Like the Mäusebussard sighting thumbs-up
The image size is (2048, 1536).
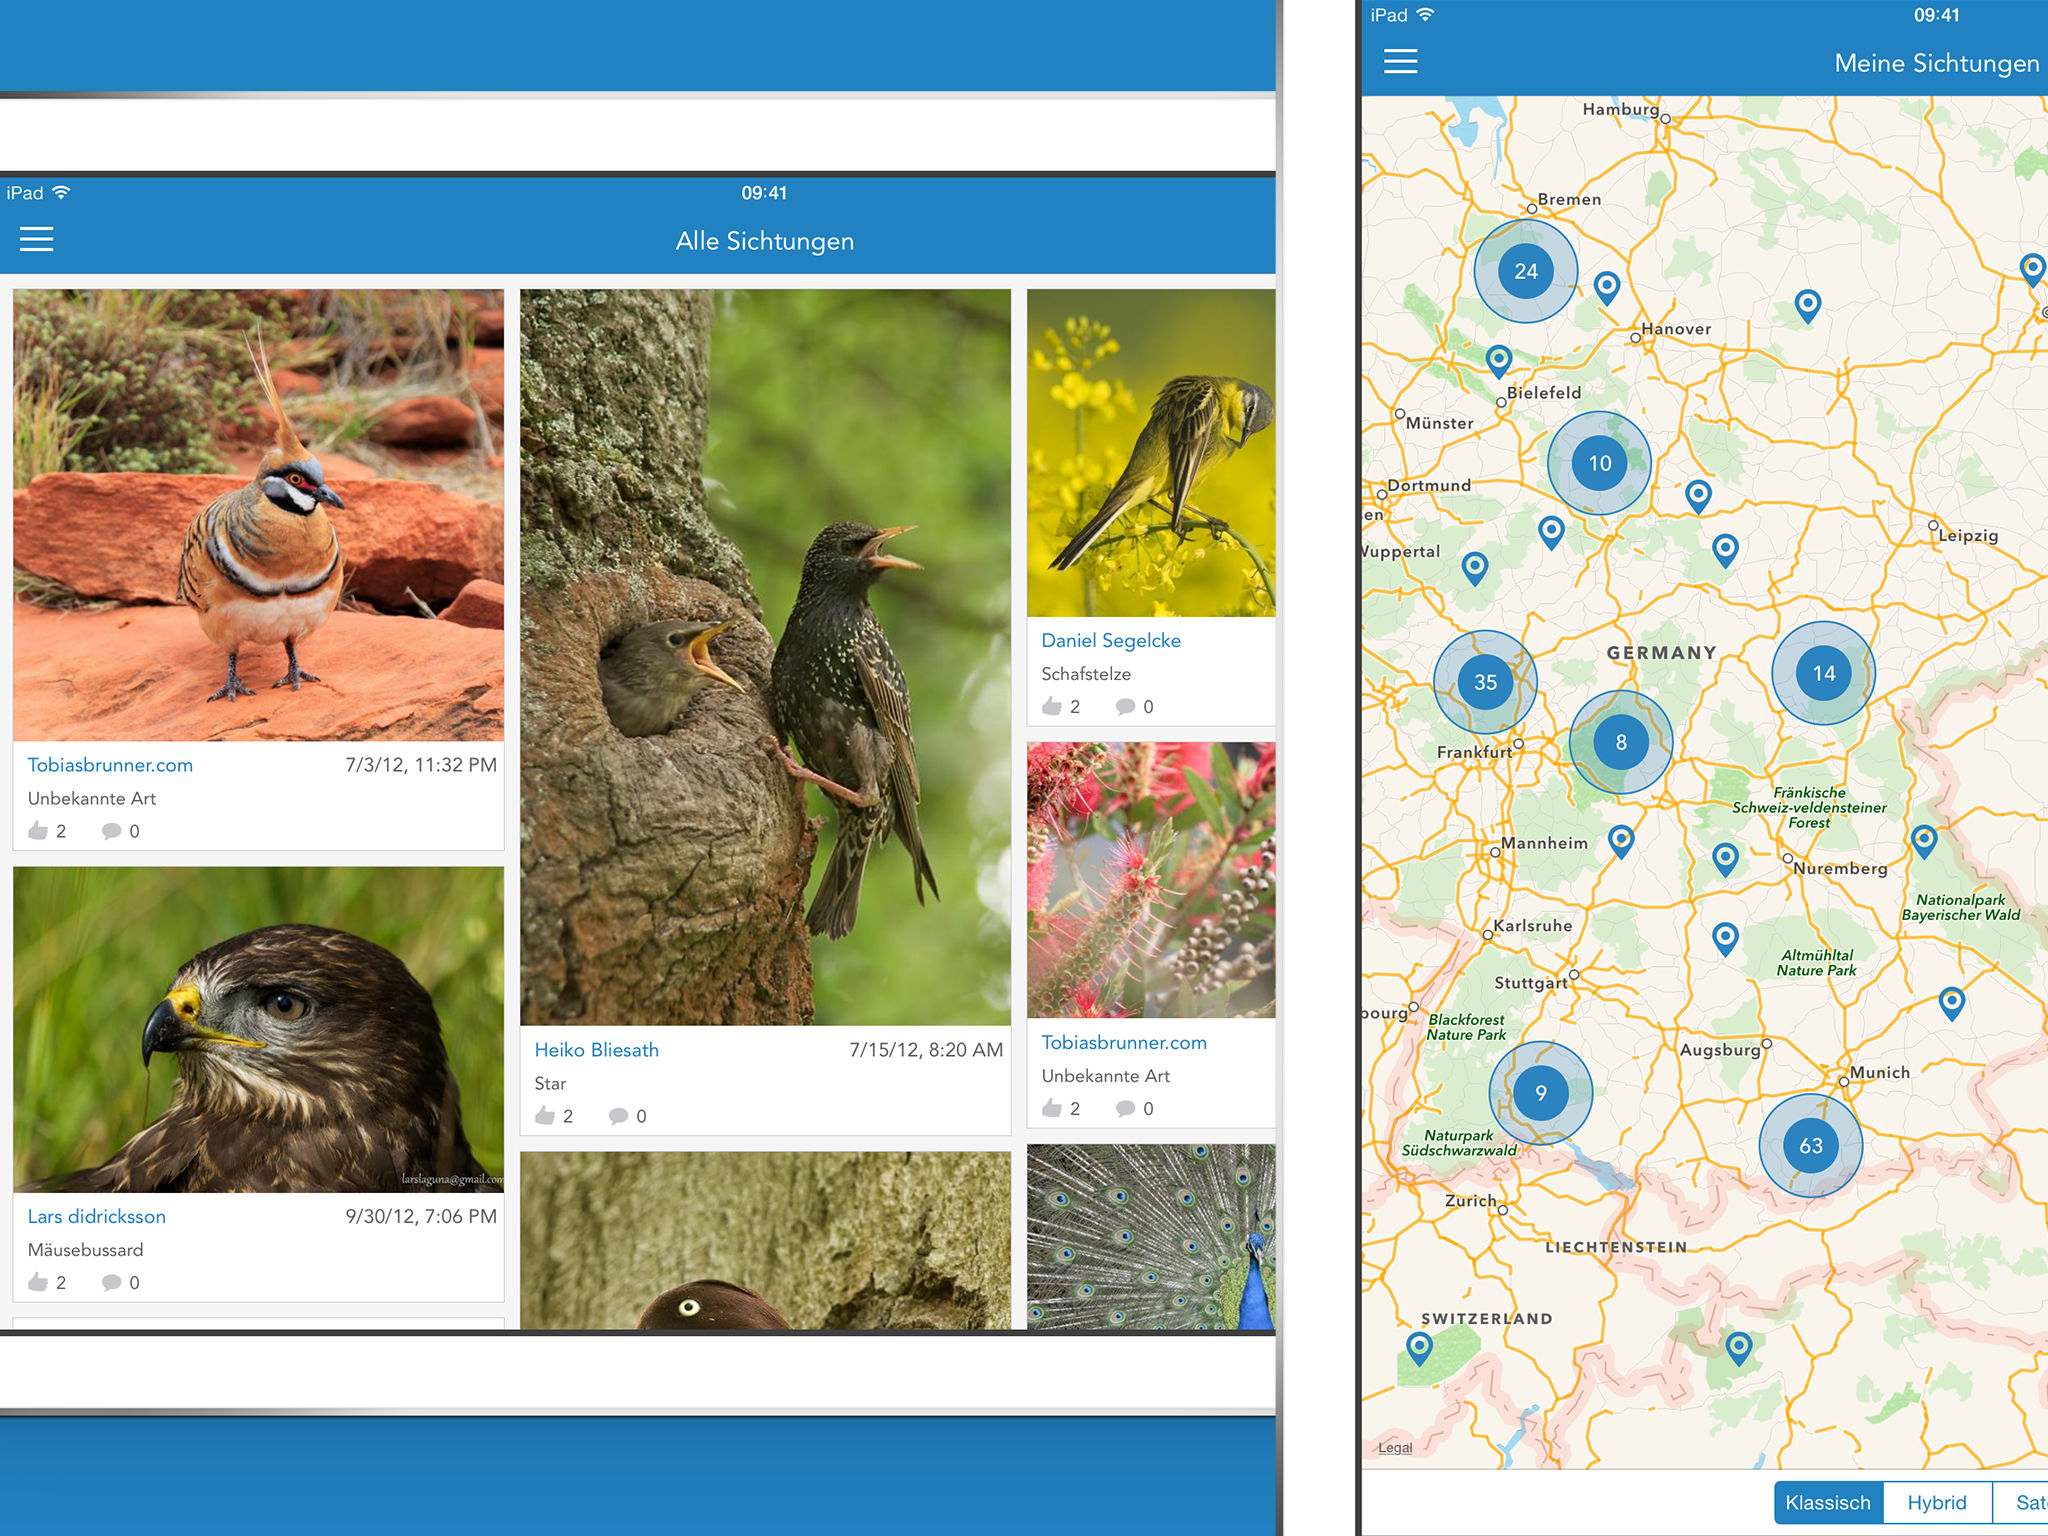pos(39,1282)
